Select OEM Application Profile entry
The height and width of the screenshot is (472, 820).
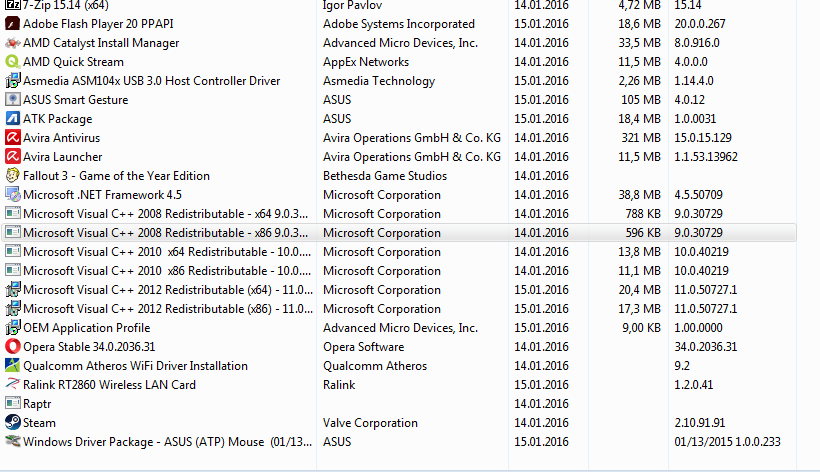[86, 328]
